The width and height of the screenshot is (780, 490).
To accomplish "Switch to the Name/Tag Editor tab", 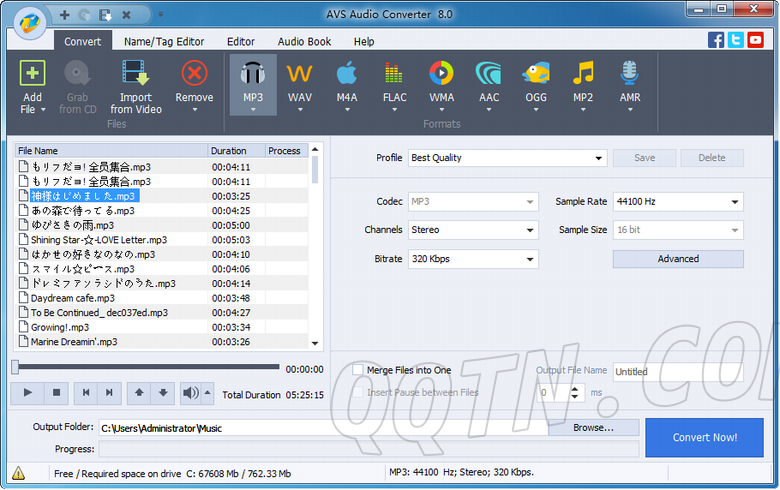I will pos(164,41).
